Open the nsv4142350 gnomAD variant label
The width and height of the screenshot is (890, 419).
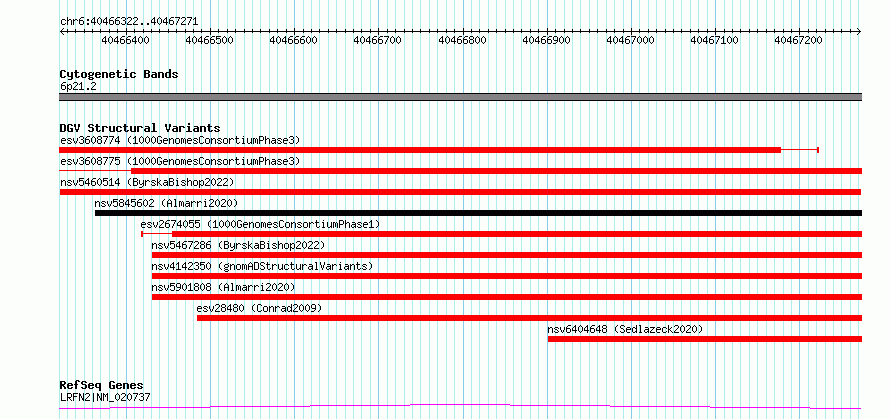(262, 266)
